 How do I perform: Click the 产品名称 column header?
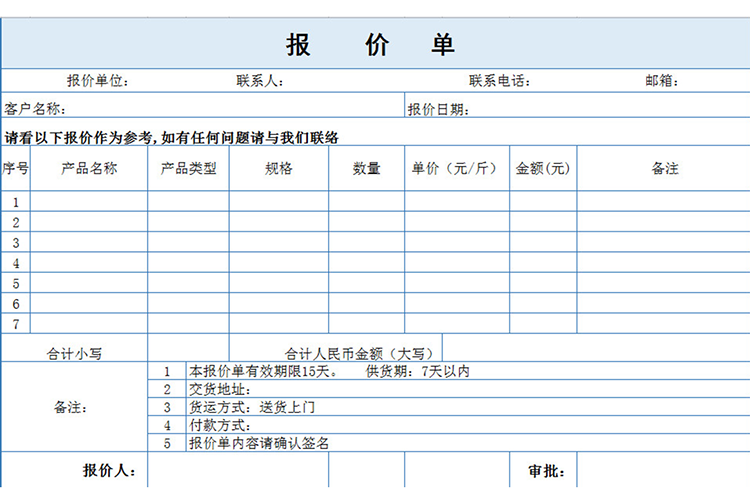tap(89, 169)
